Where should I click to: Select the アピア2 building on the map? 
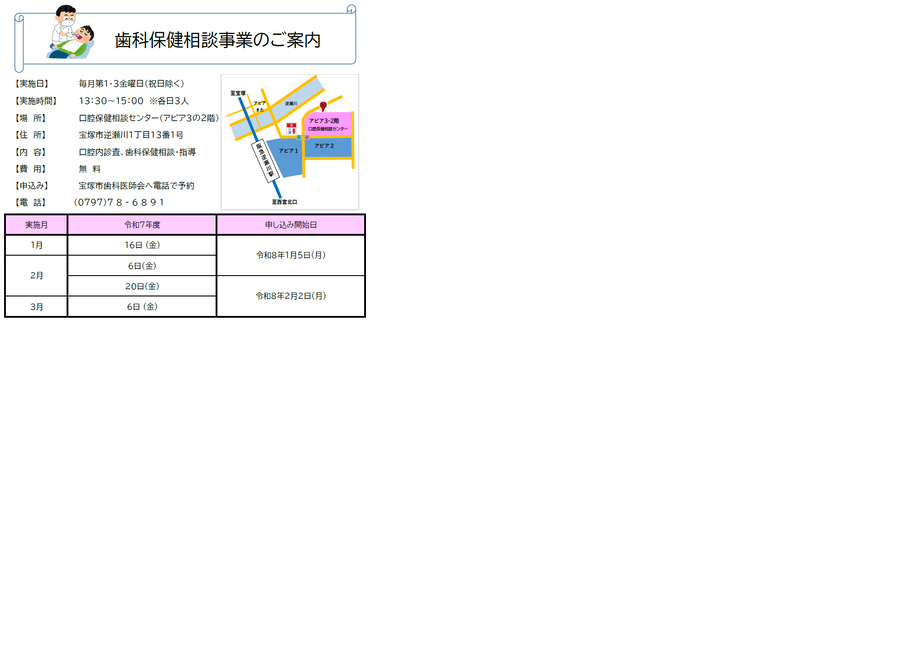[x=324, y=146]
